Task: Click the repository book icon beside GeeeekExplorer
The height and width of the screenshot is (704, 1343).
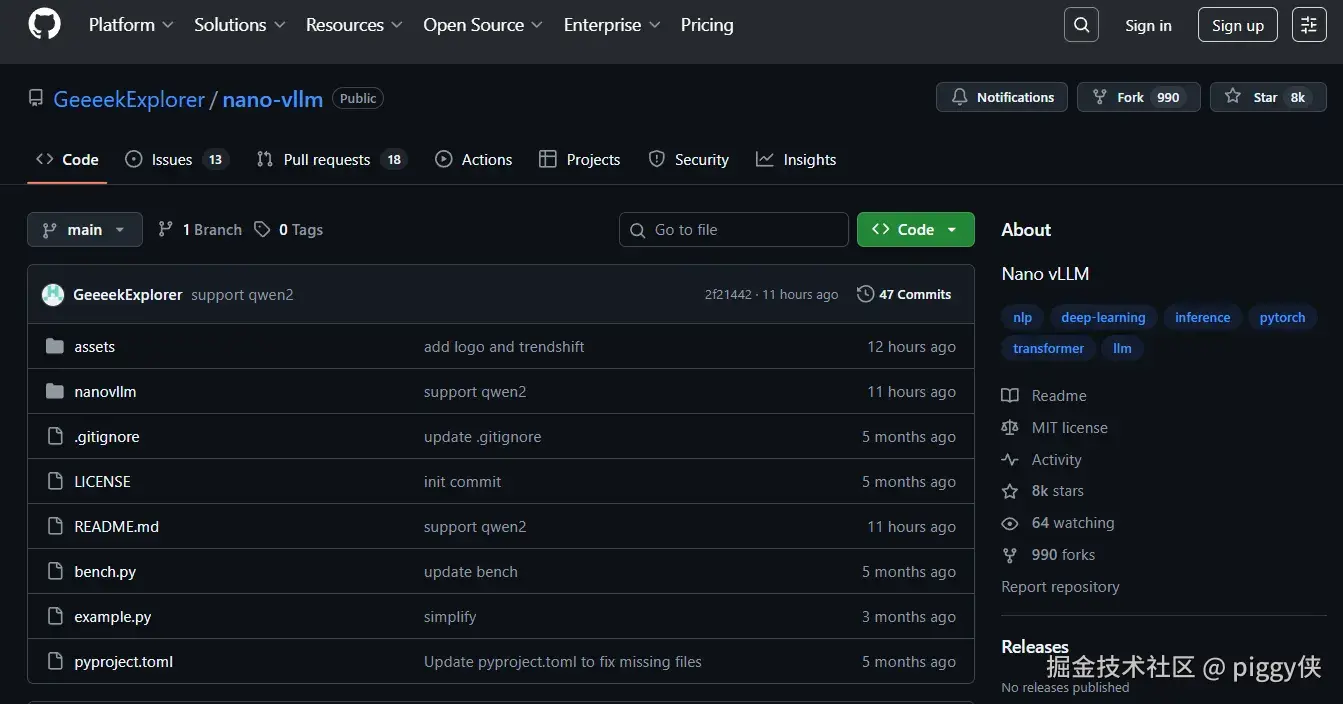Action: click(x=36, y=98)
